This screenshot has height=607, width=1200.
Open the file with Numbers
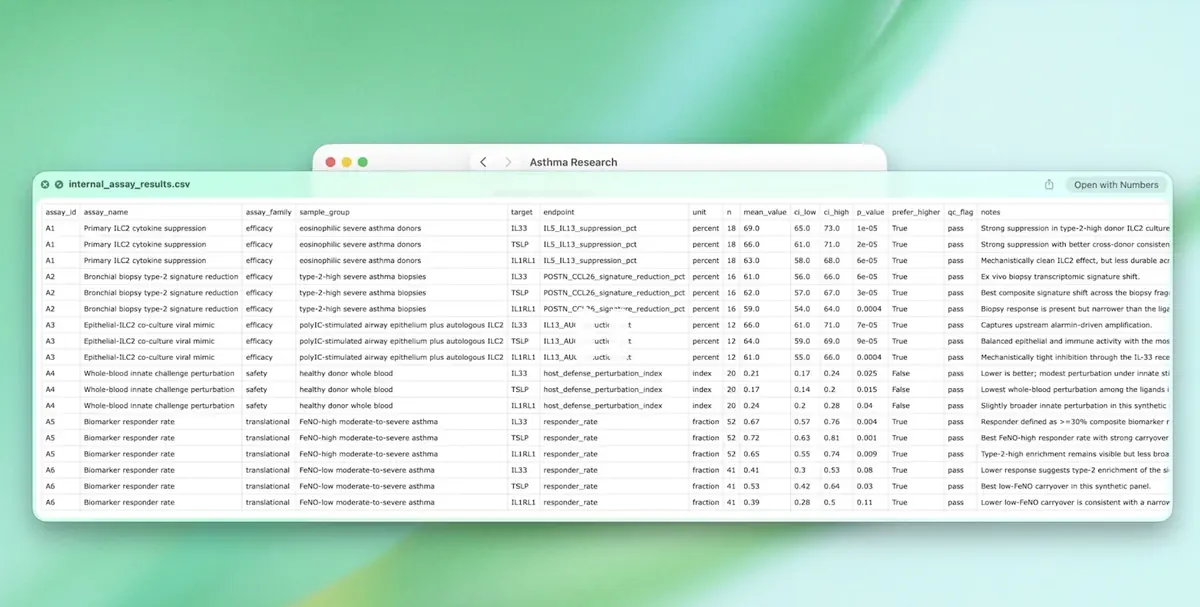pyautogui.click(x=1117, y=184)
